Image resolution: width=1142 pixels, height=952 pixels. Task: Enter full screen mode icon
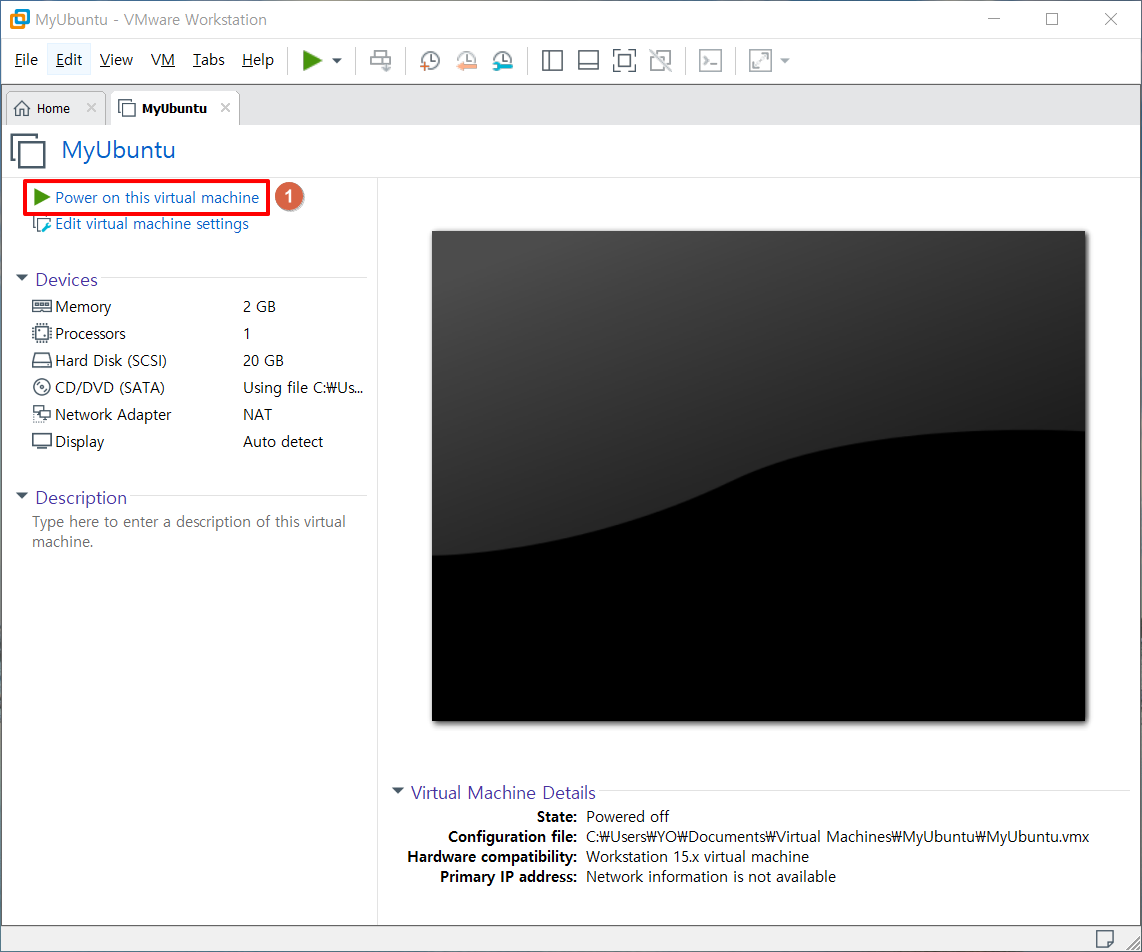(624, 60)
